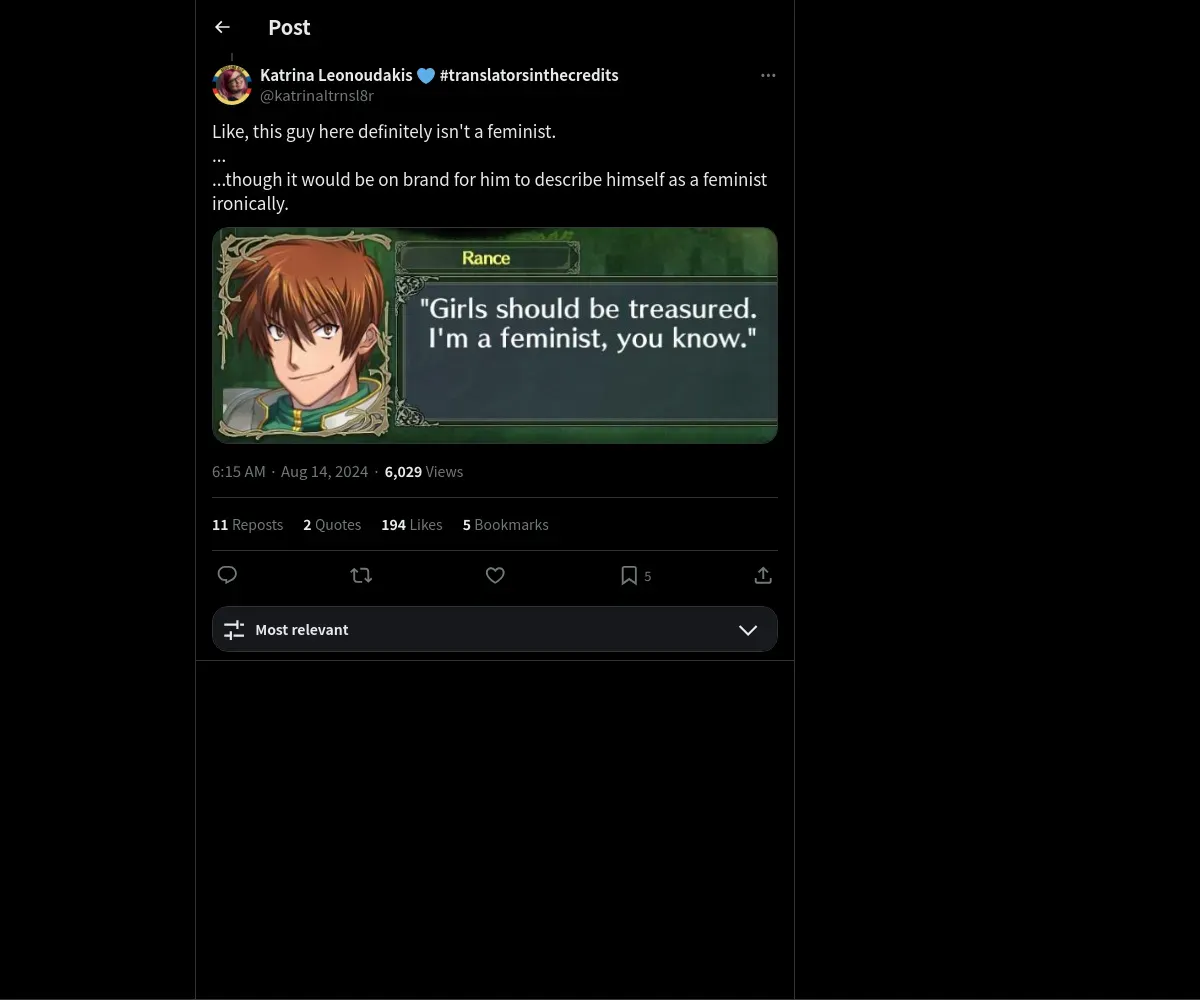This screenshot has width=1200, height=1000.
Task: View the 194 Likes list
Action: coord(411,525)
